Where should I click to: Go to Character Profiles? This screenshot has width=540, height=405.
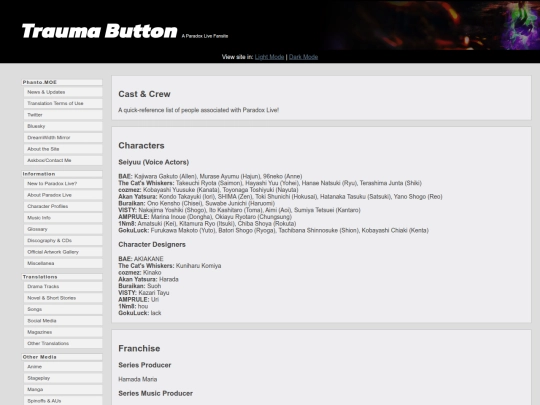[63, 206]
